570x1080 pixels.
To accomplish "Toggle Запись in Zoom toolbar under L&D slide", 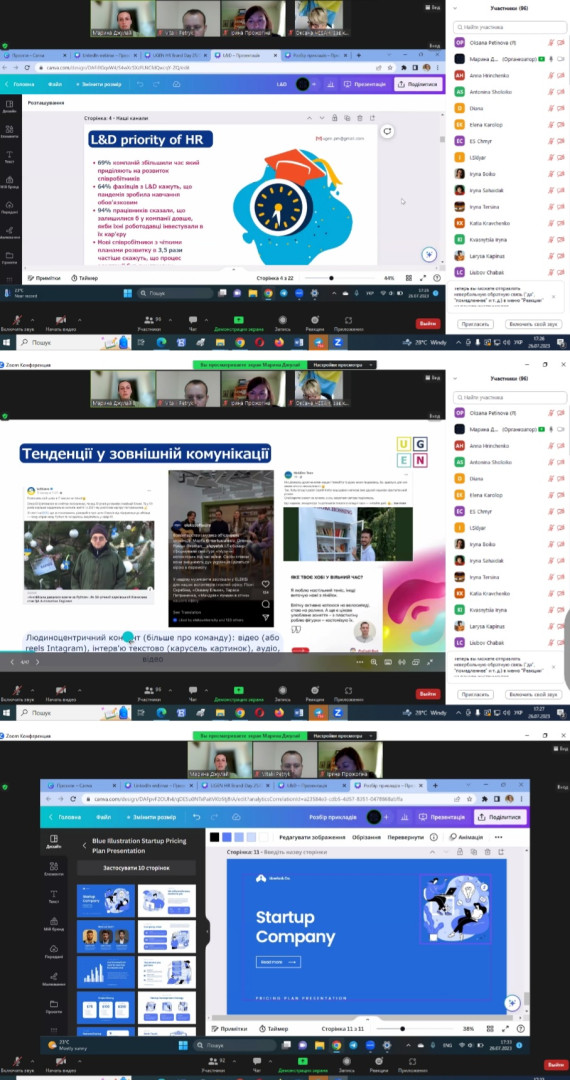I will coord(281,322).
